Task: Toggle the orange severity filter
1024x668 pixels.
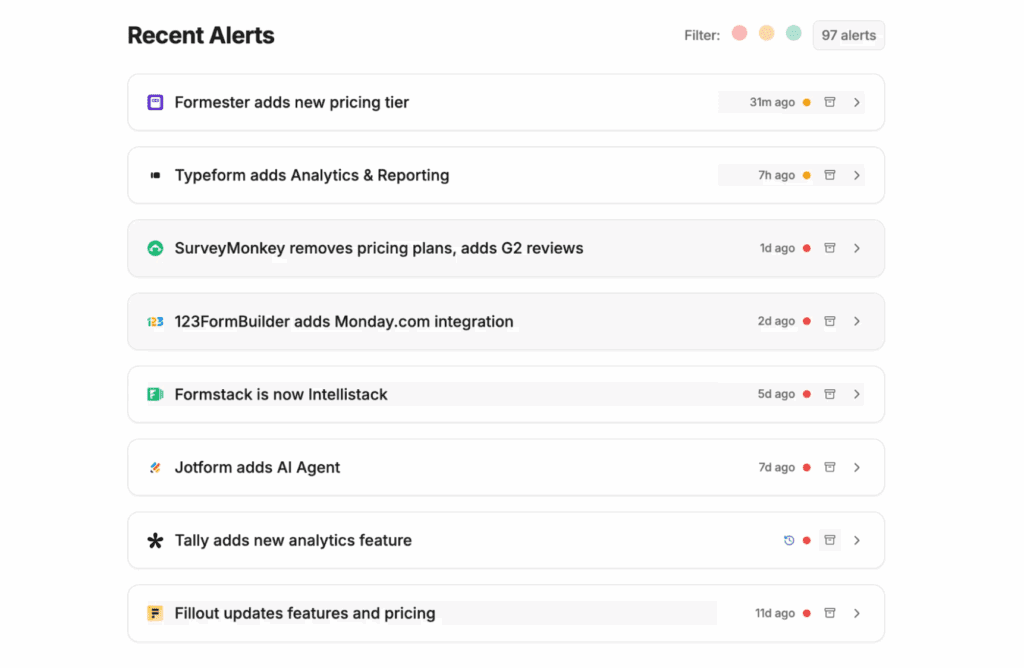Action: (x=766, y=33)
